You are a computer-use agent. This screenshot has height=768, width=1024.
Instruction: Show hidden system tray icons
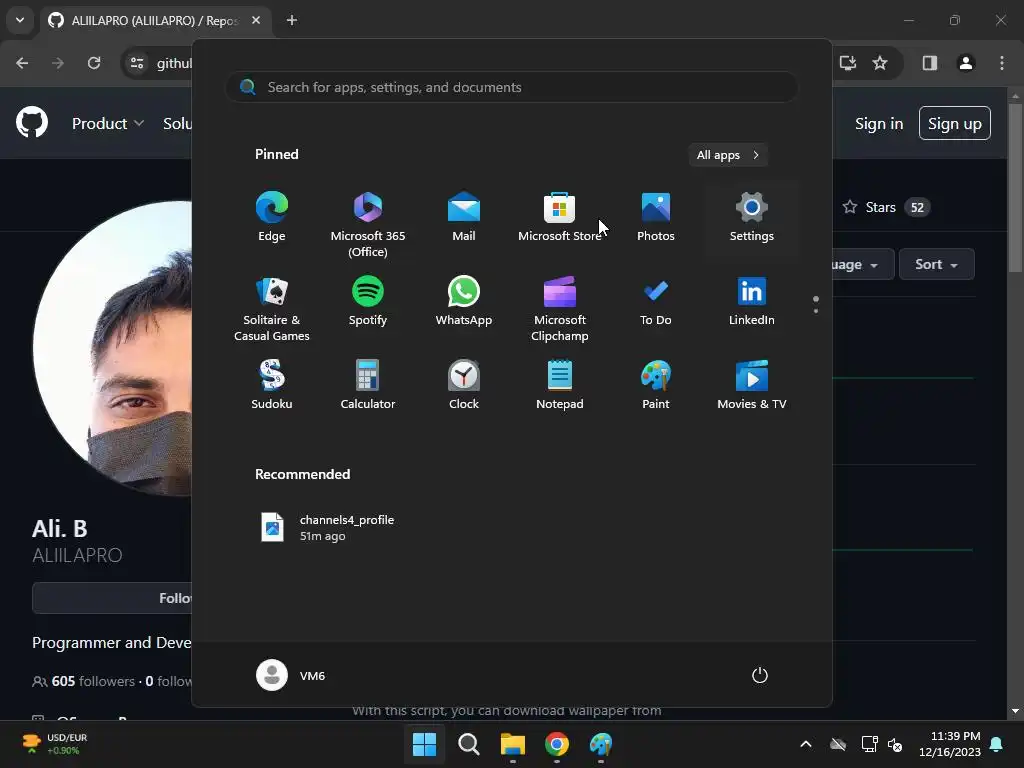806,744
